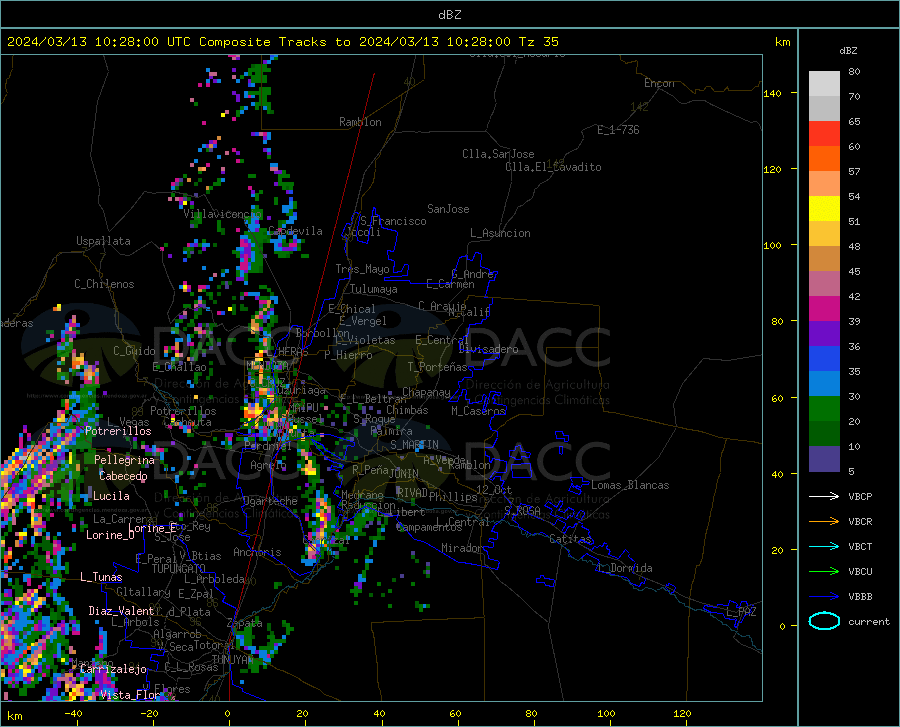Click the -20 tick on the x-axis

(149, 714)
